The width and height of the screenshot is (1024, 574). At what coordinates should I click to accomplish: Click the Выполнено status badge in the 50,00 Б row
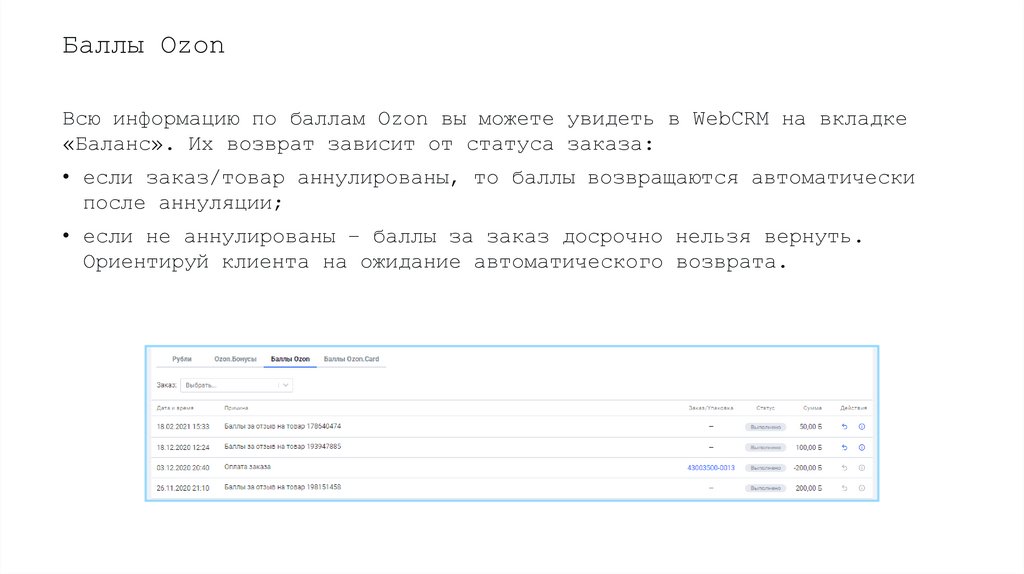[765, 427]
